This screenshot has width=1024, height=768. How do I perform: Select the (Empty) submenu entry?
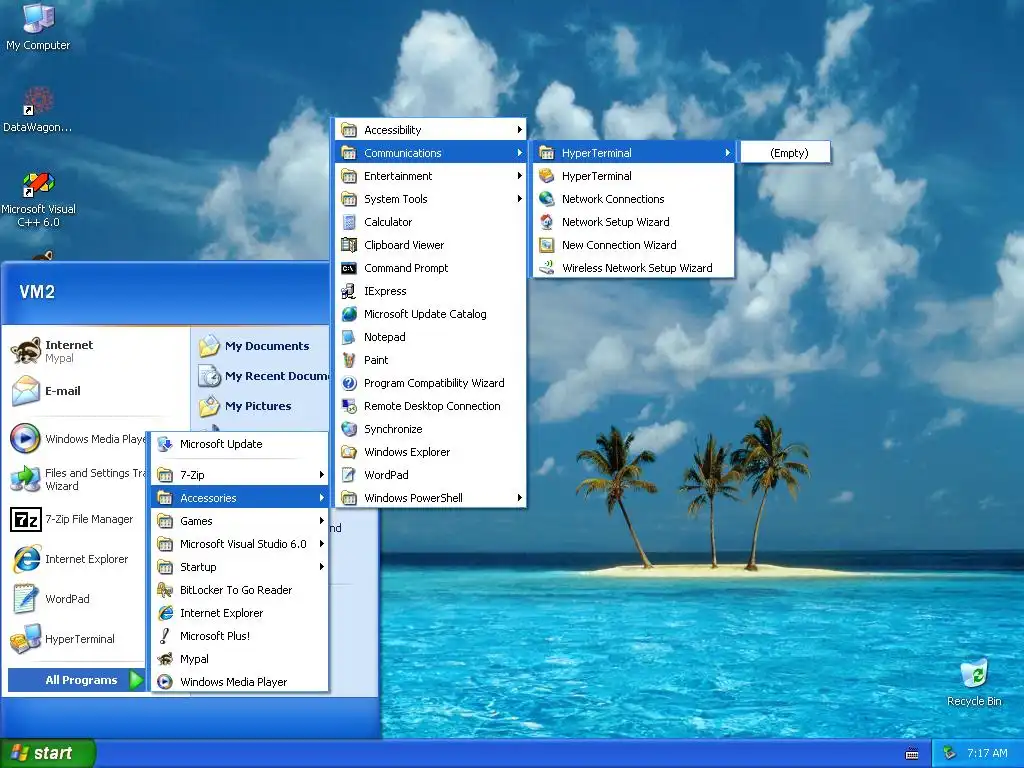(x=786, y=153)
